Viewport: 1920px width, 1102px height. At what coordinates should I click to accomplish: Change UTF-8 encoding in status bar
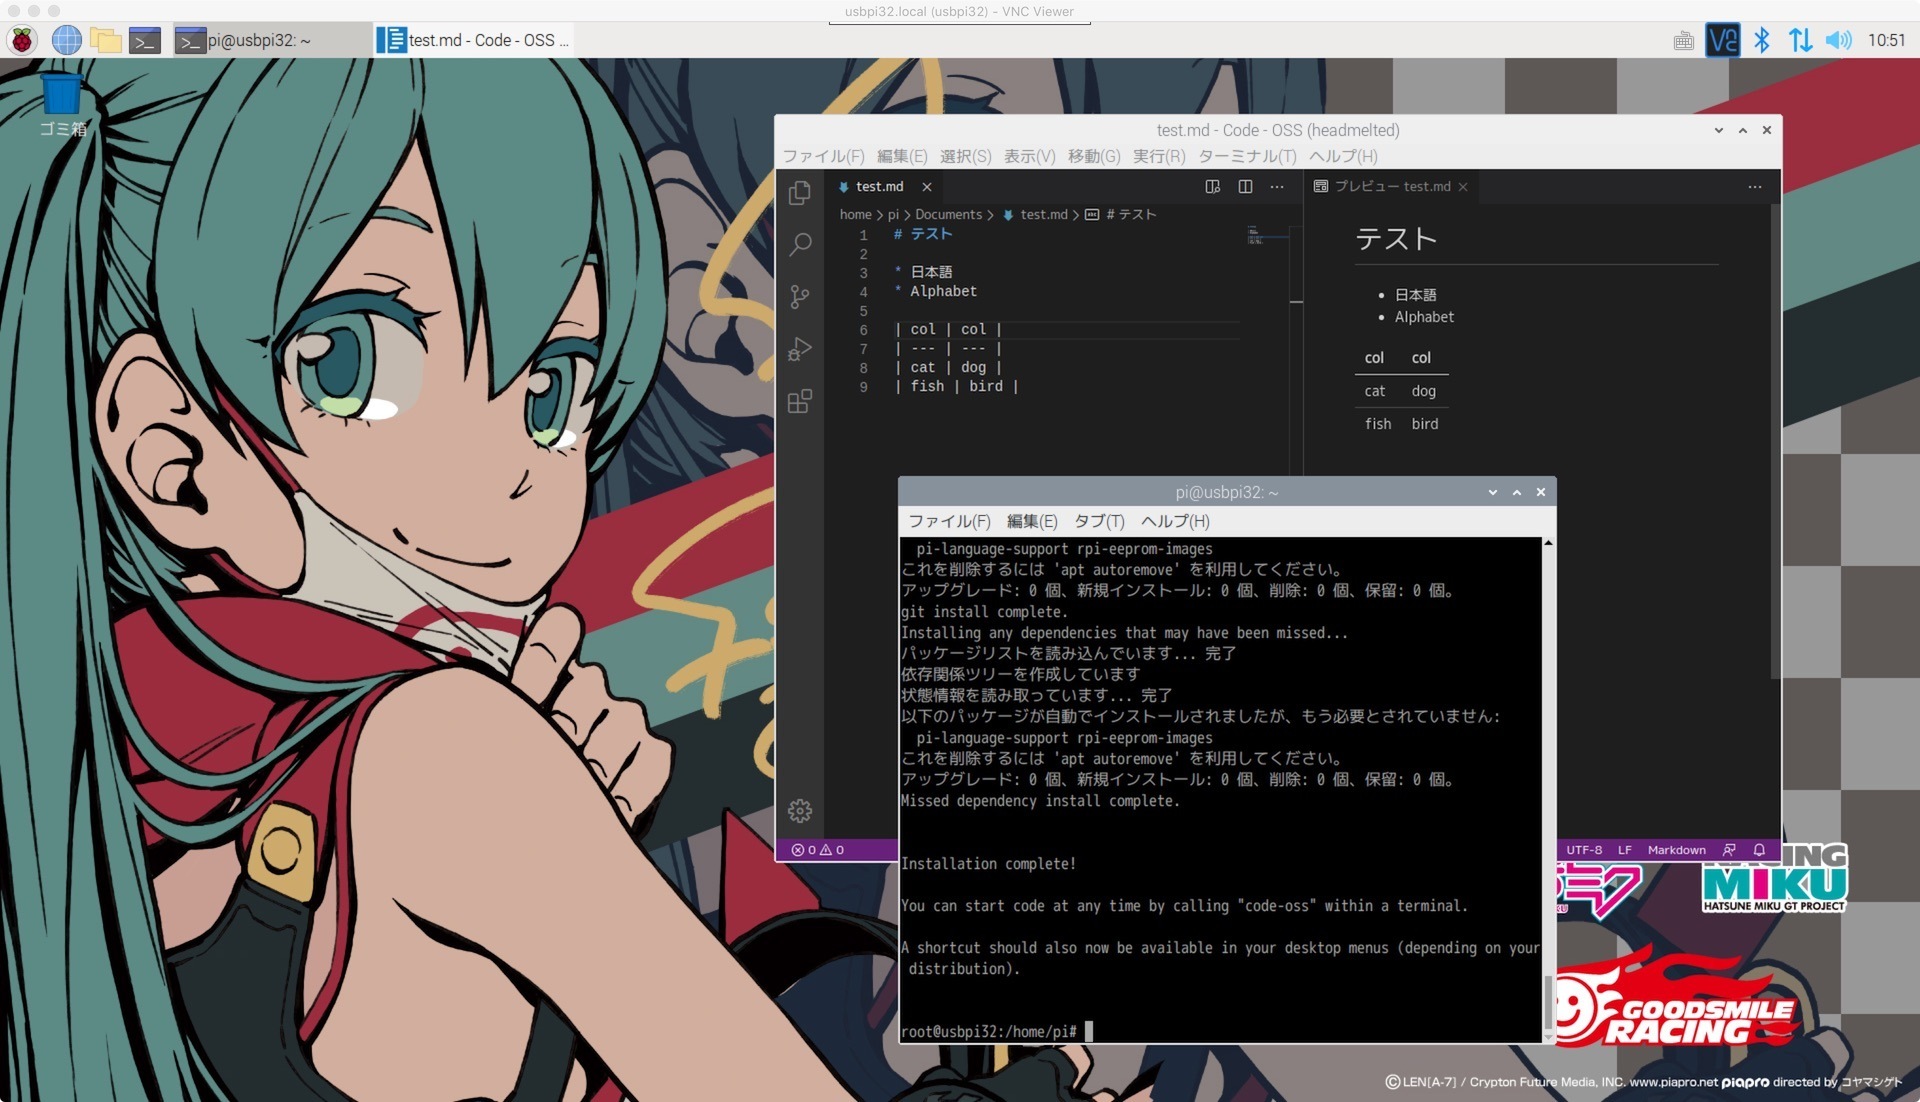click(1584, 850)
